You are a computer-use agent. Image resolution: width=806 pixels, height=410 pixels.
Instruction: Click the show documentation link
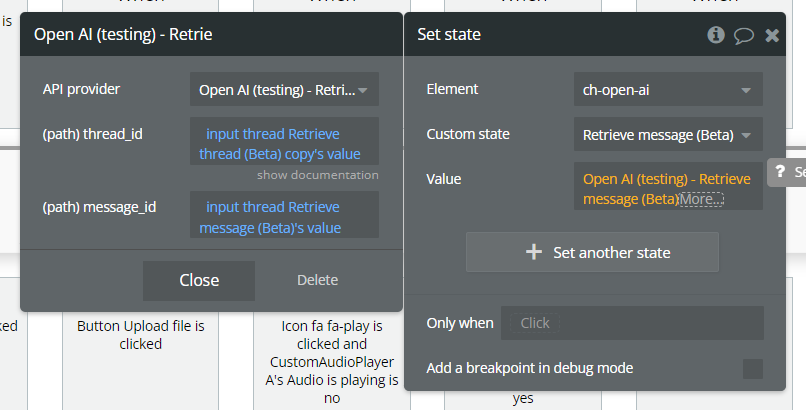point(317,175)
